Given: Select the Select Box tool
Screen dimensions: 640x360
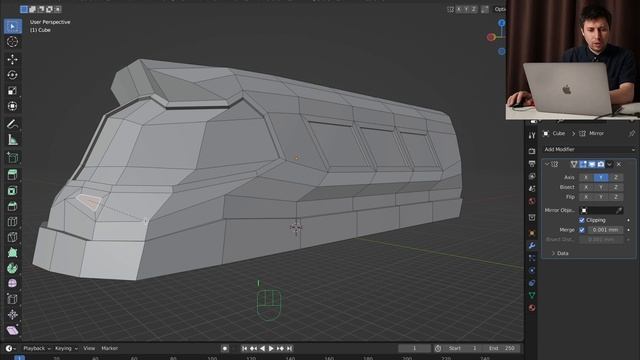Looking at the screenshot, I should click(x=13, y=27).
